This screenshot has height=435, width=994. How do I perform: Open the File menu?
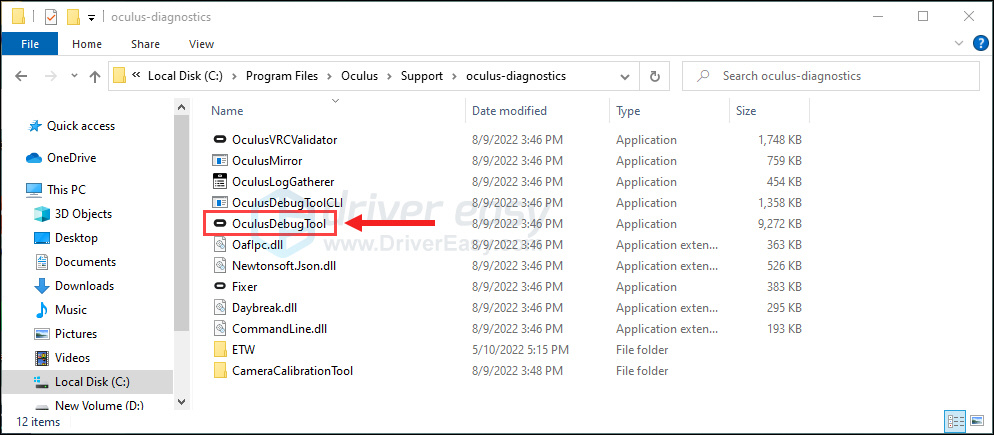[30, 44]
